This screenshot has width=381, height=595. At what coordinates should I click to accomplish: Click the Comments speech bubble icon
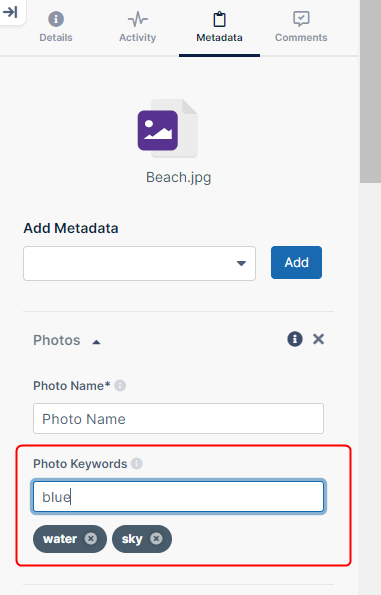[301, 19]
